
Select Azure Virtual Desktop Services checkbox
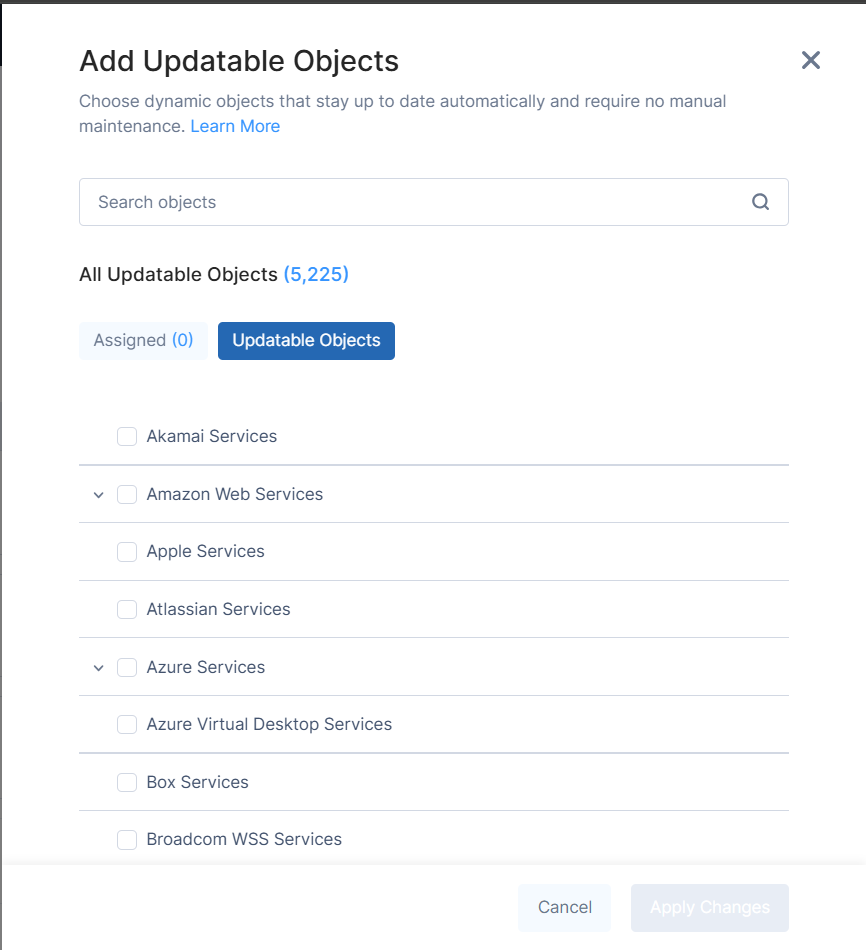click(x=127, y=724)
